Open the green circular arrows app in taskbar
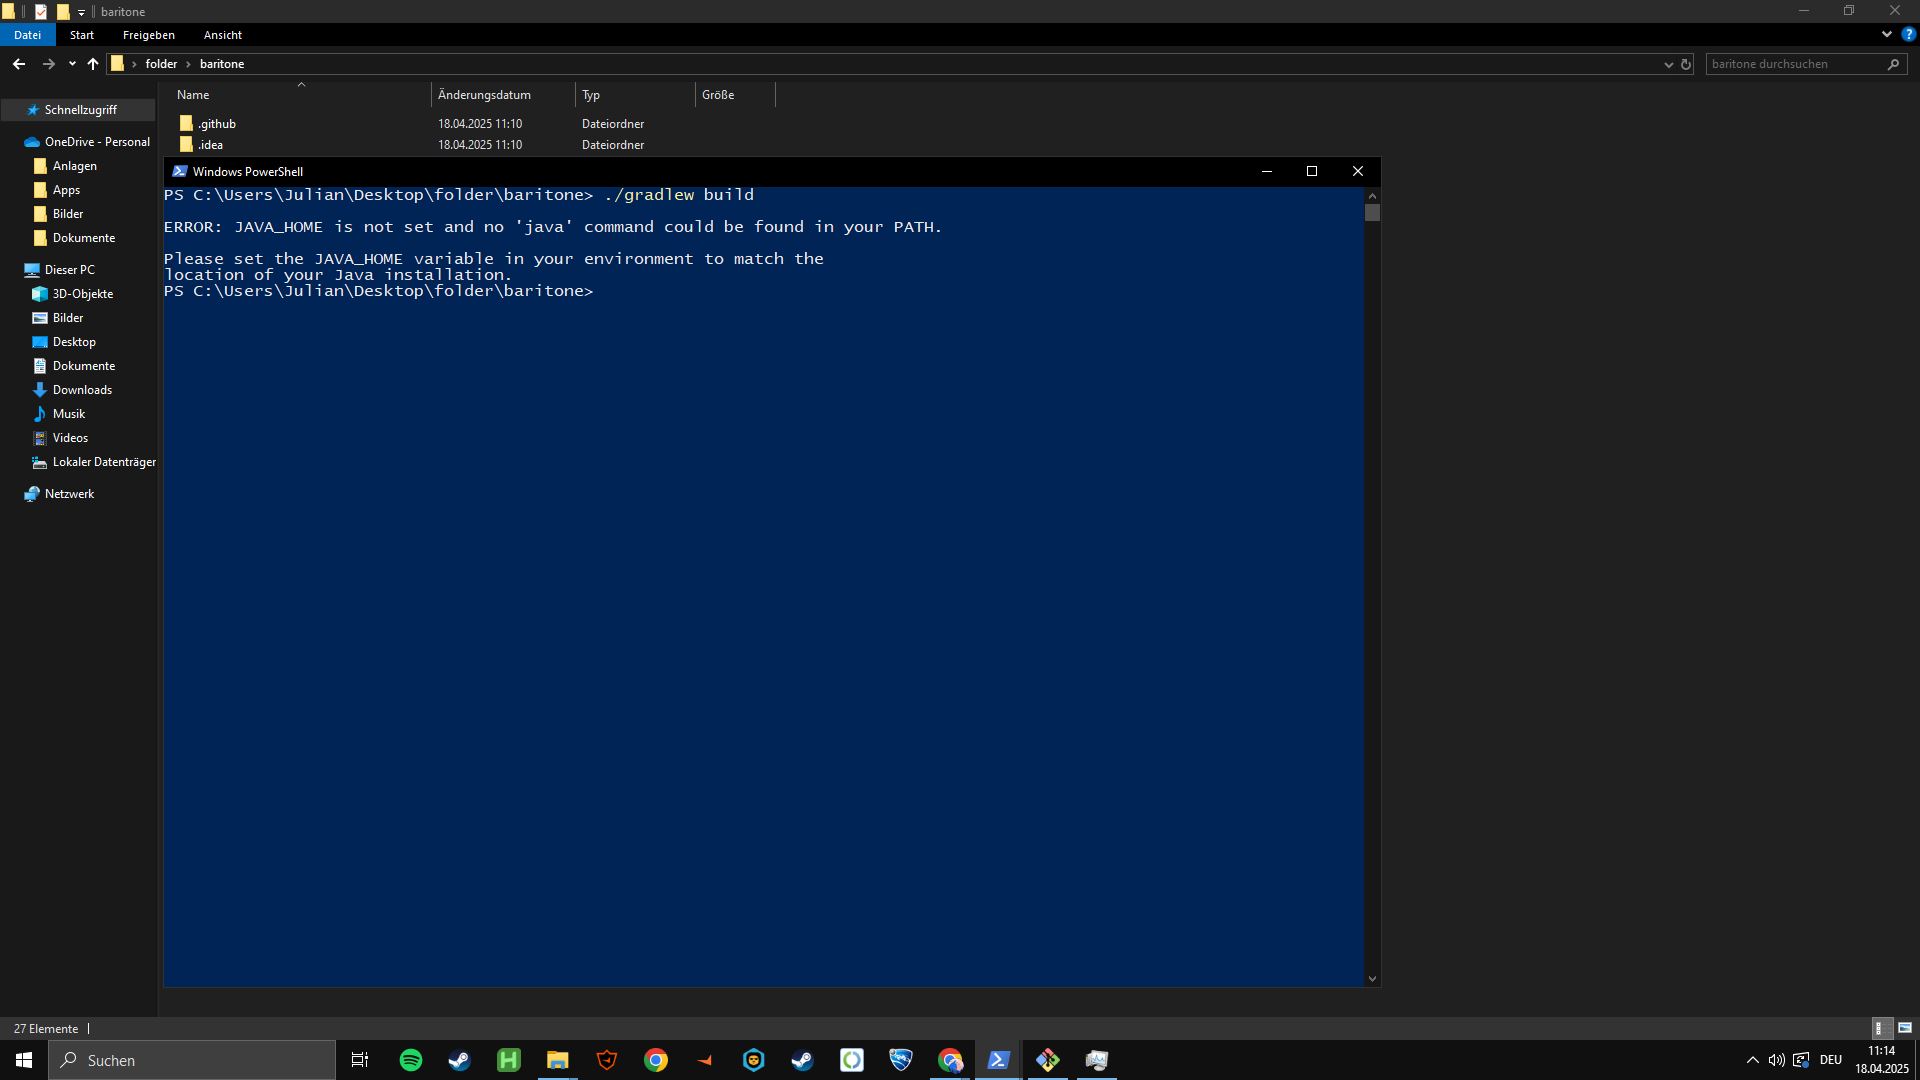Image resolution: width=1920 pixels, height=1080 pixels. (852, 1060)
